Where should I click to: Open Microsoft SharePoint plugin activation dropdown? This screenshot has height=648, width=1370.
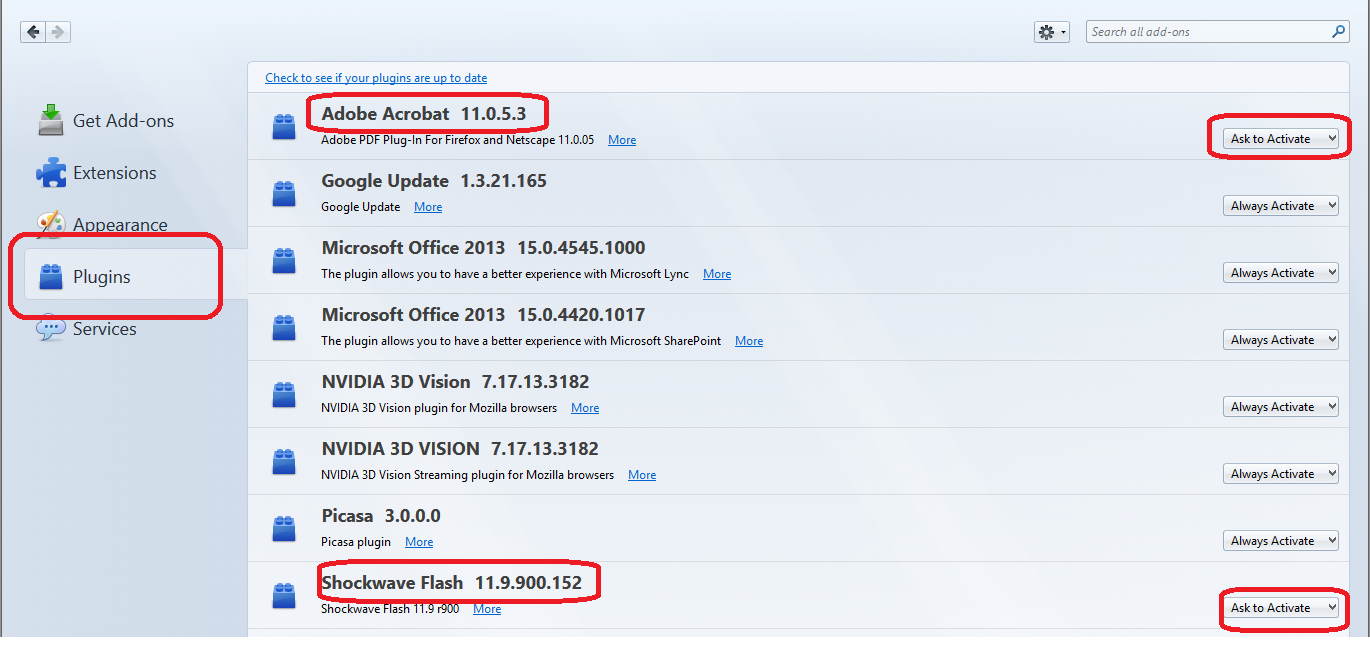1281,340
